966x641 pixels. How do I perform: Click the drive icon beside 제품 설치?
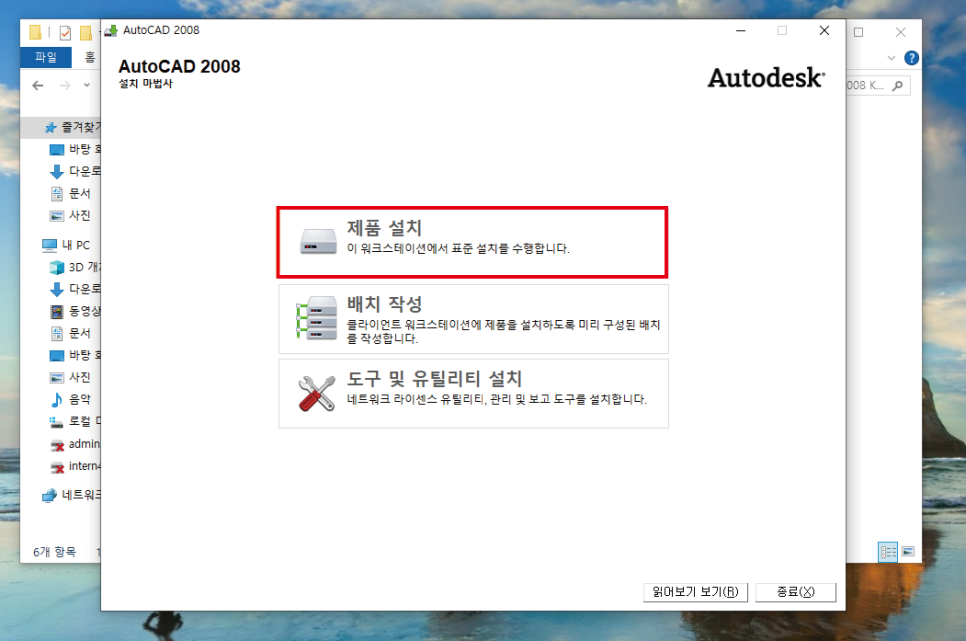point(318,242)
